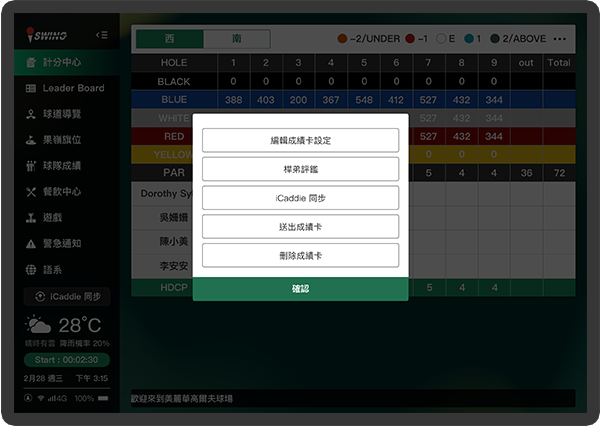Screen dimensions: 601x426
Task: Select the 果嶺旗位 flag position icon
Action: click(x=31, y=141)
